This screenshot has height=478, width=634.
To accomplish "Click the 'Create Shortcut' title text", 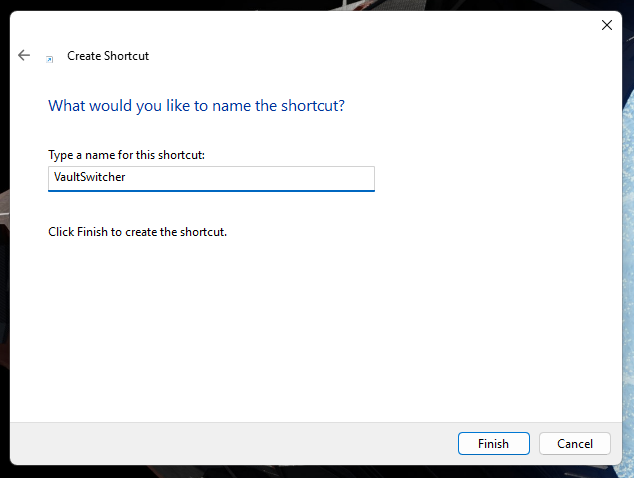I will (108, 56).
